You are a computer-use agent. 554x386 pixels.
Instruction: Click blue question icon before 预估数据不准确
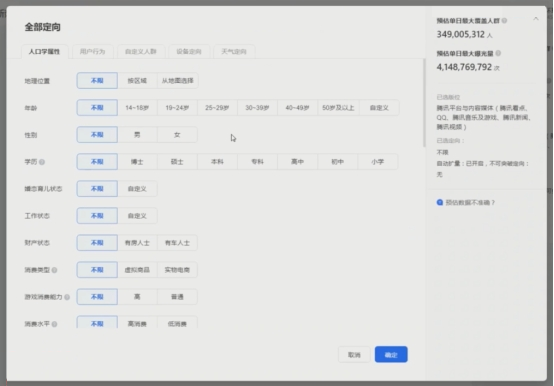click(440, 202)
